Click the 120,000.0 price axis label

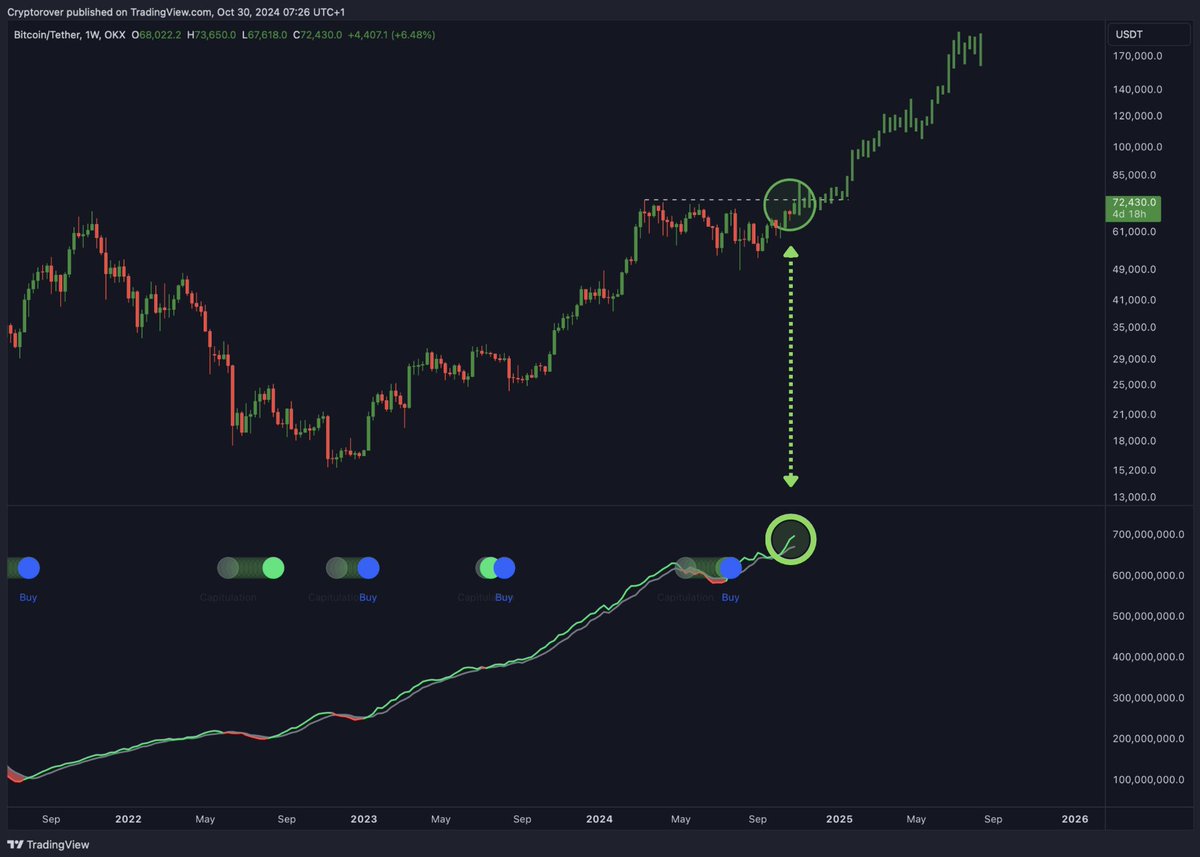pyautogui.click(x=1139, y=116)
